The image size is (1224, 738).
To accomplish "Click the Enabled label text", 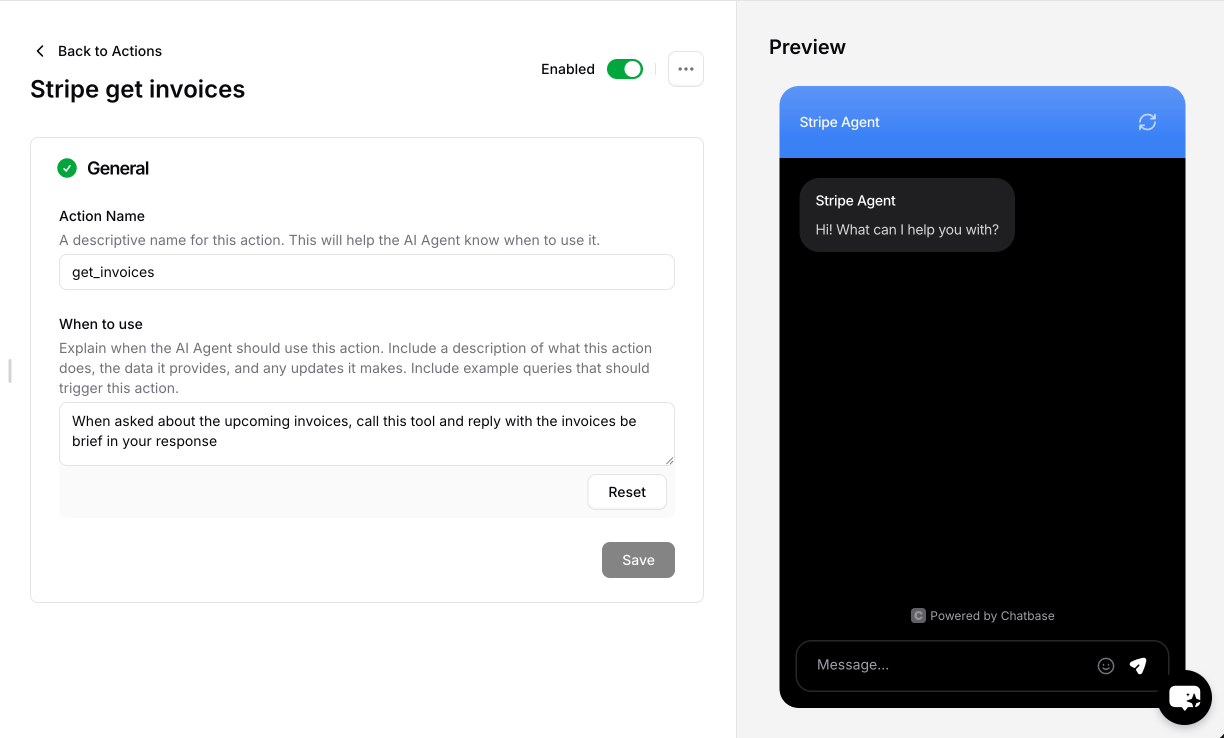I will (x=568, y=69).
